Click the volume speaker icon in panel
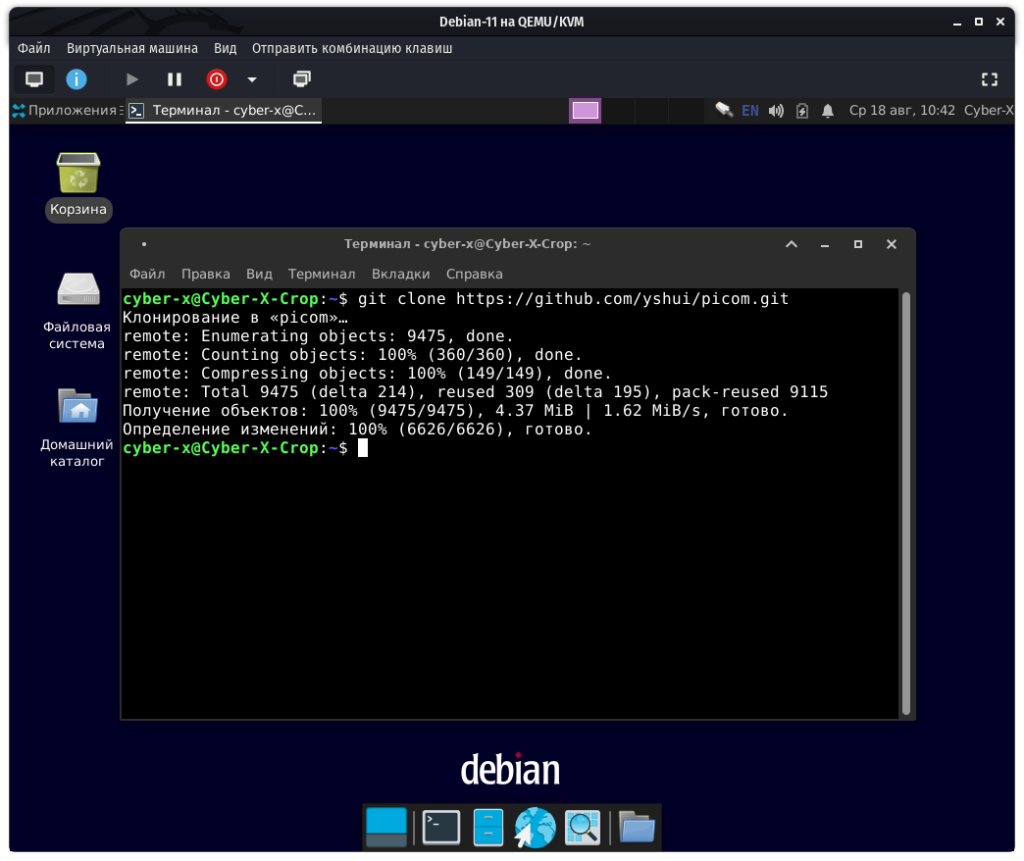 (776, 111)
